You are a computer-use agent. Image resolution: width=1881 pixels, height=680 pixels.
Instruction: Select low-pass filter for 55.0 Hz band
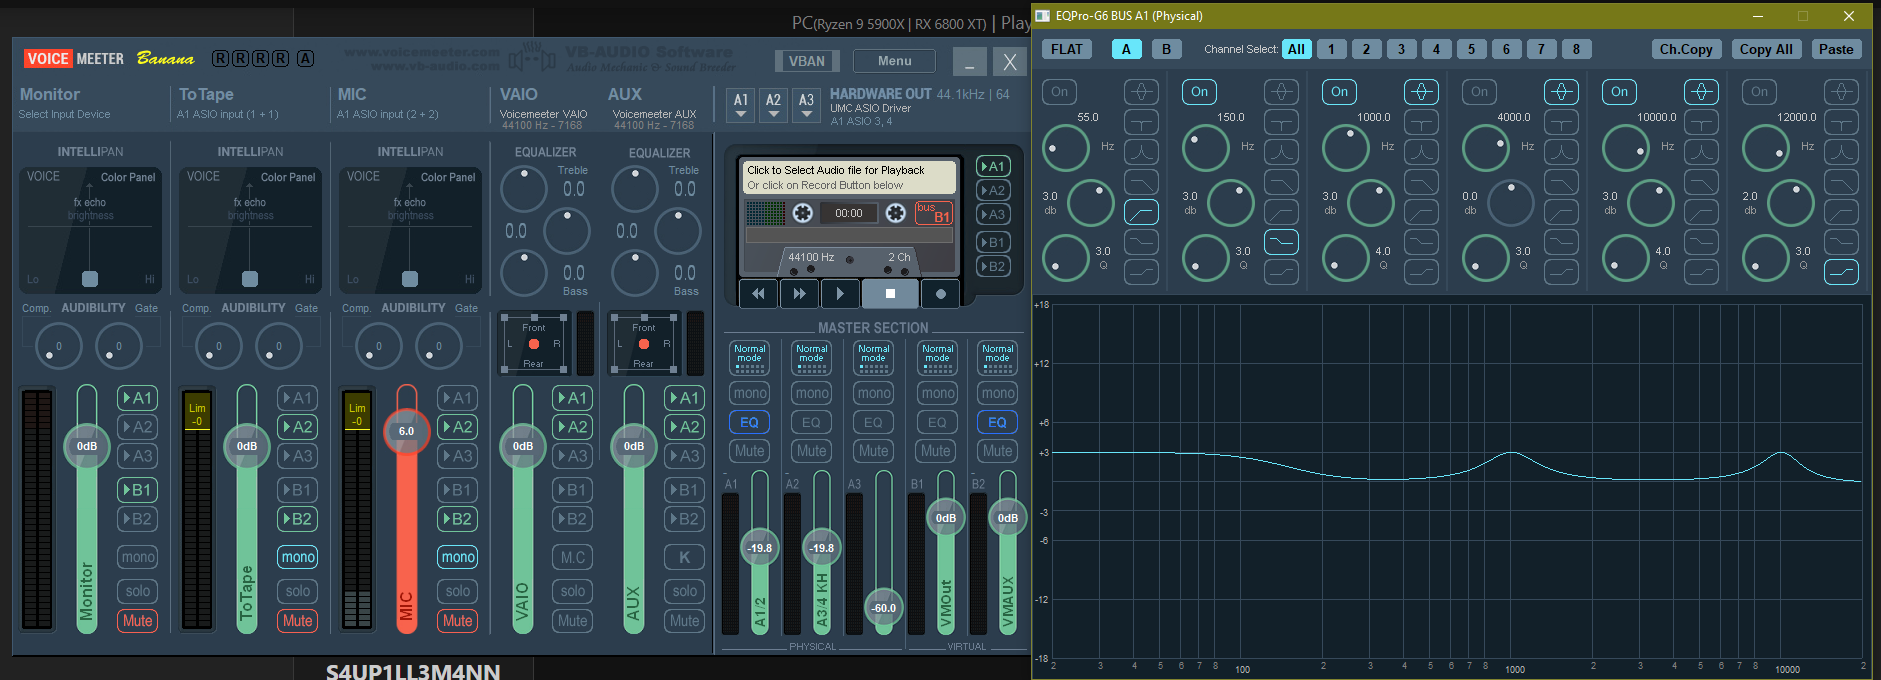point(1141,182)
